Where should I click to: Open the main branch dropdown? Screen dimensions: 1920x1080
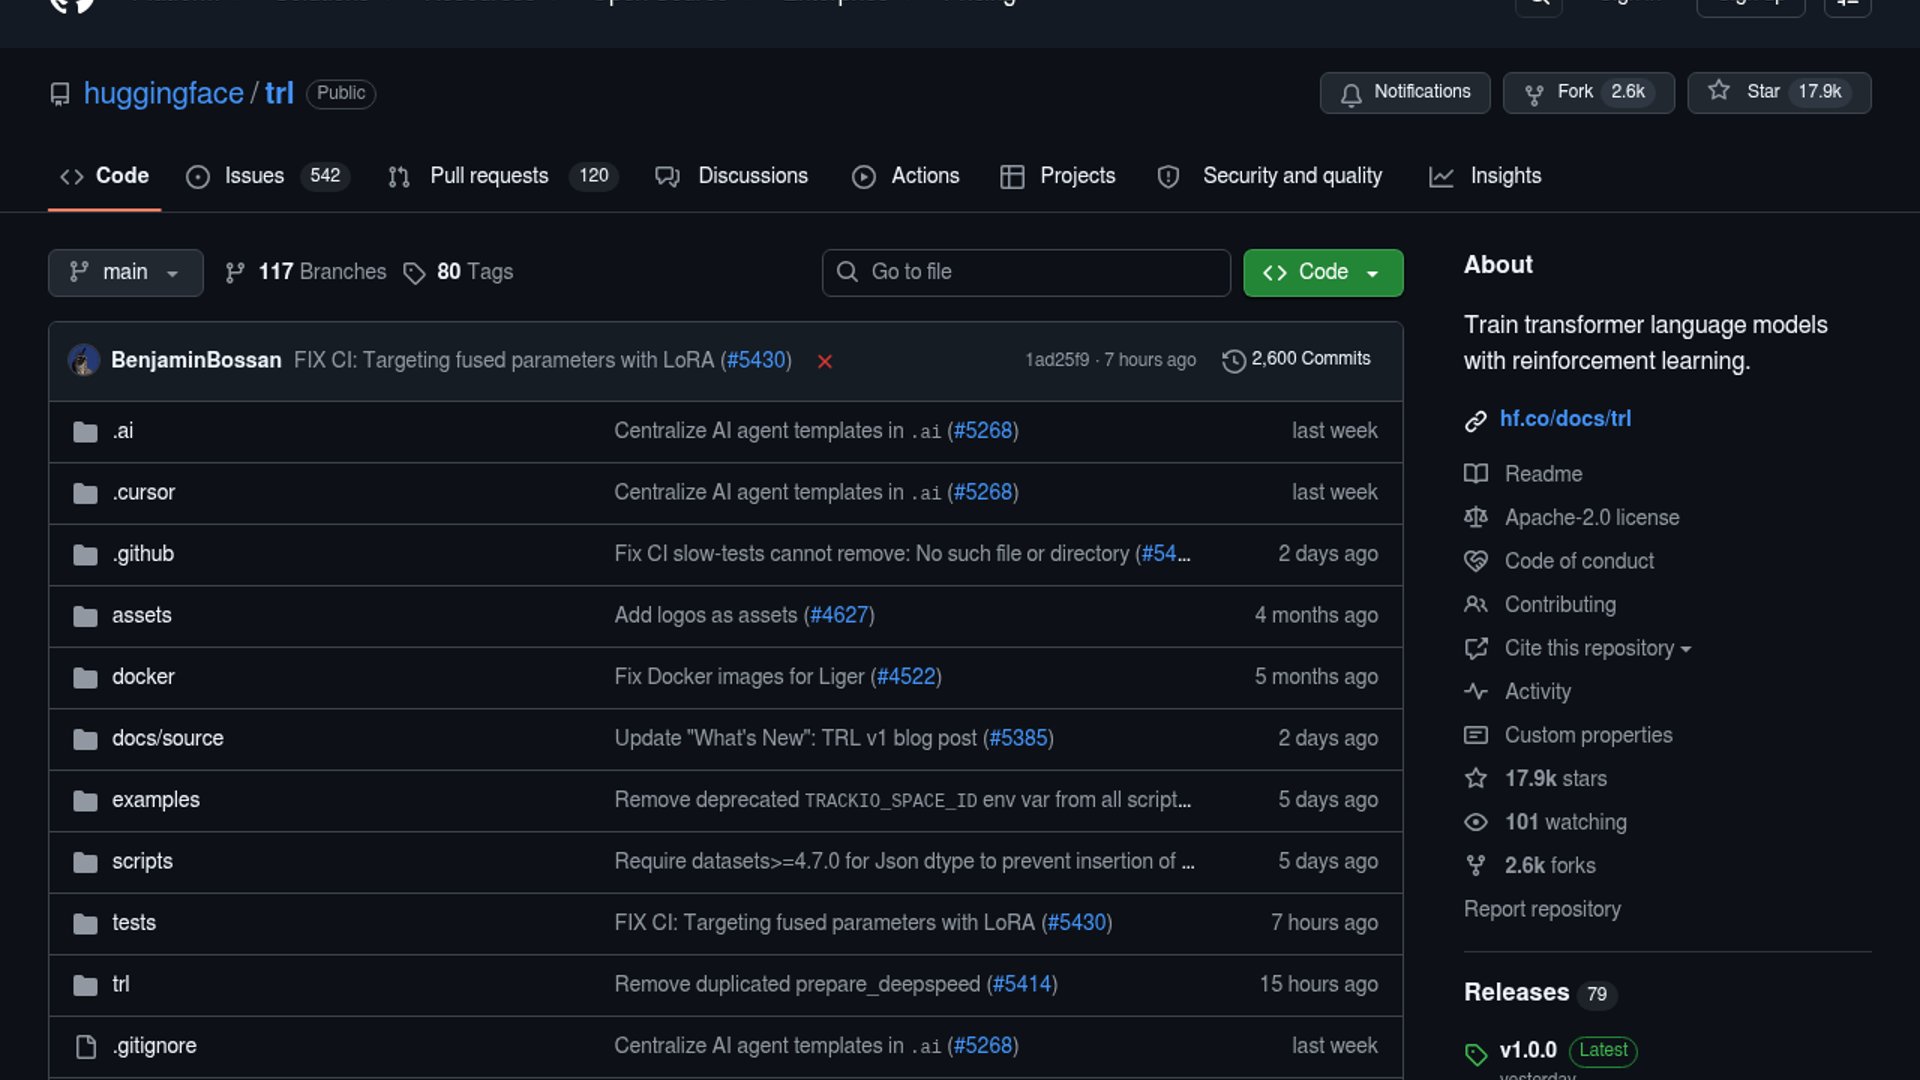[x=125, y=272]
